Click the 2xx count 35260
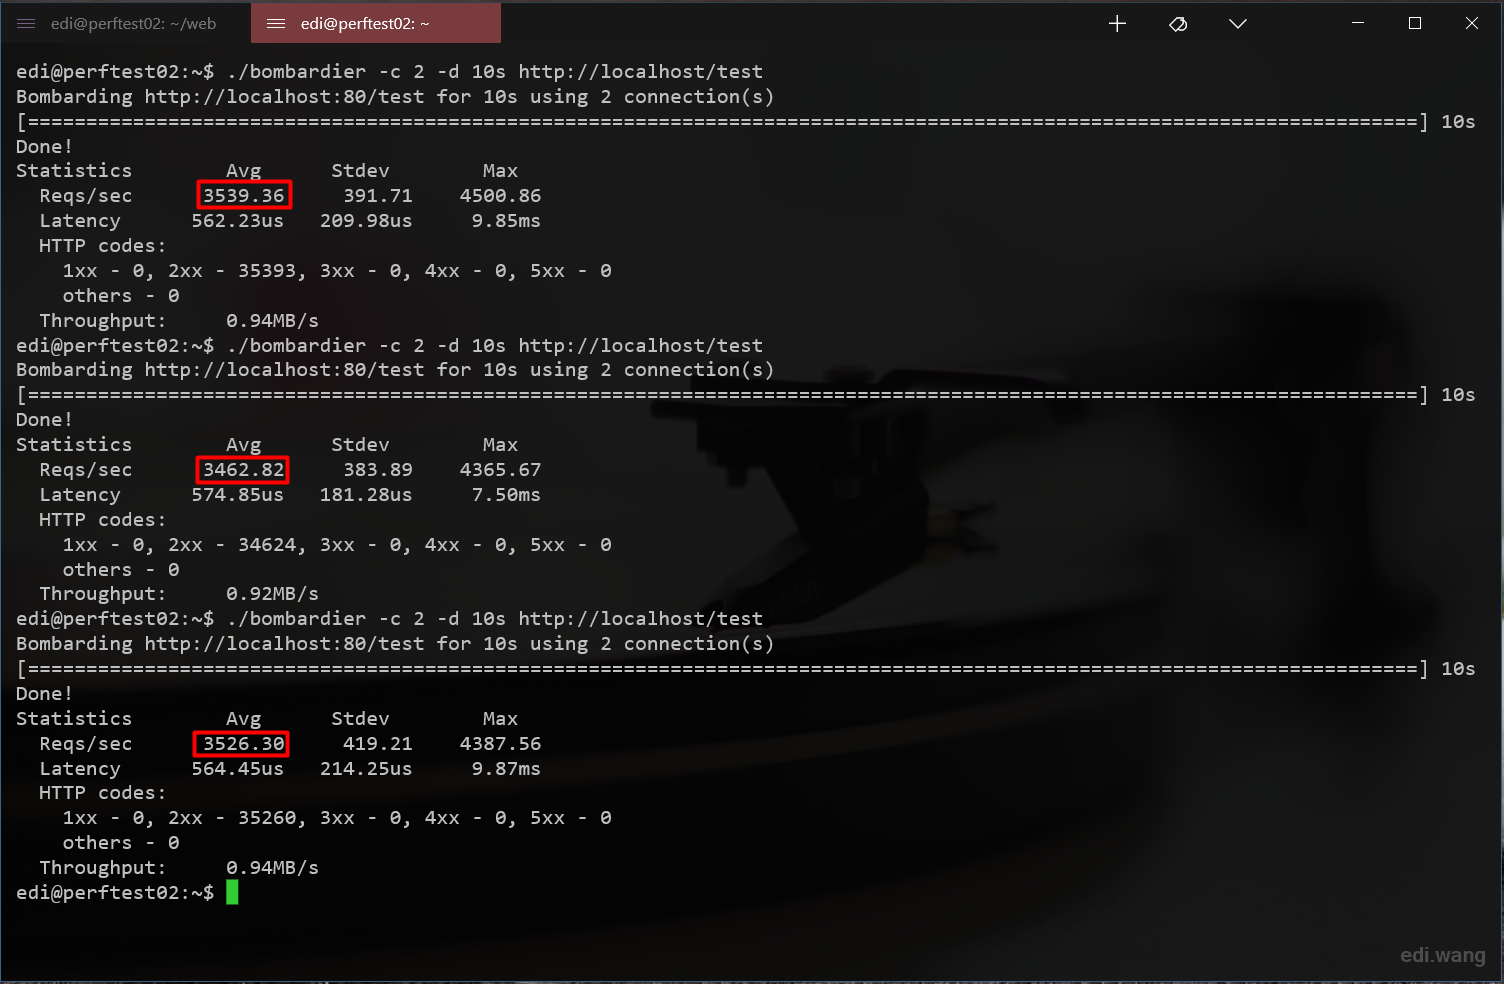The height and width of the screenshot is (984, 1504). [x=267, y=817]
